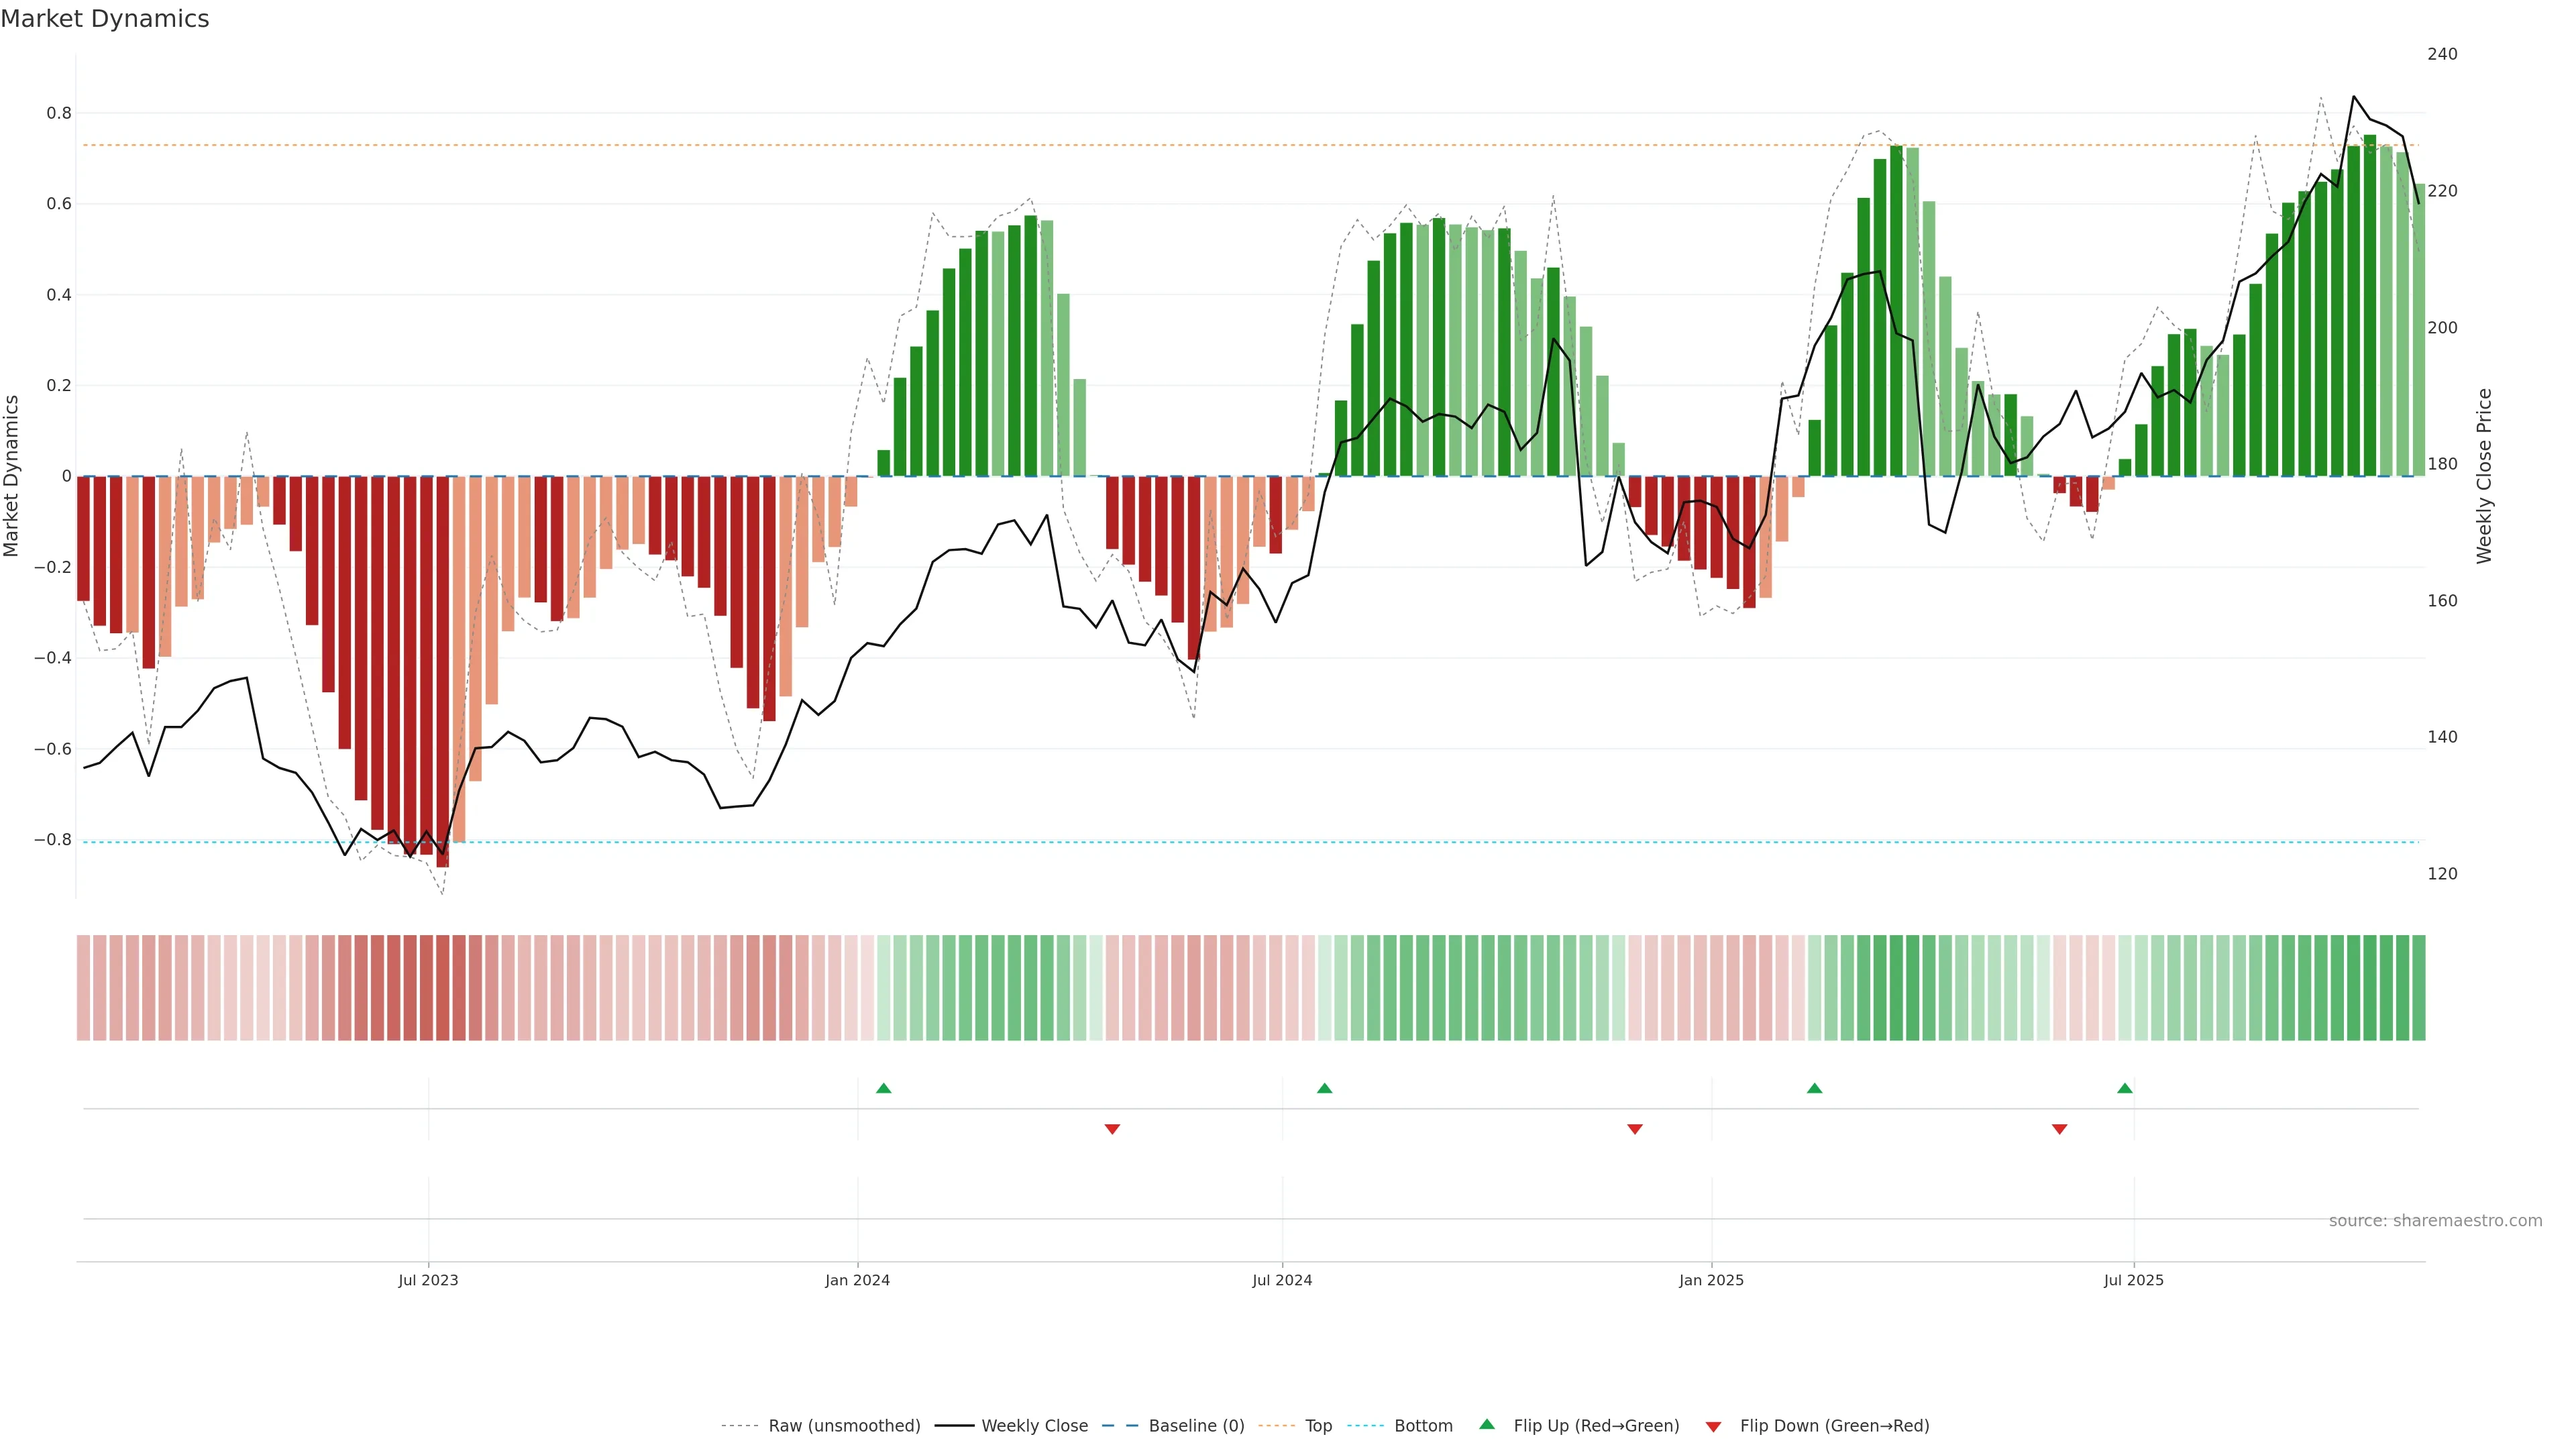This screenshot has width=2576, height=1449.
Task: Toggle the Weekly Close legend entry
Action: [1034, 1426]
